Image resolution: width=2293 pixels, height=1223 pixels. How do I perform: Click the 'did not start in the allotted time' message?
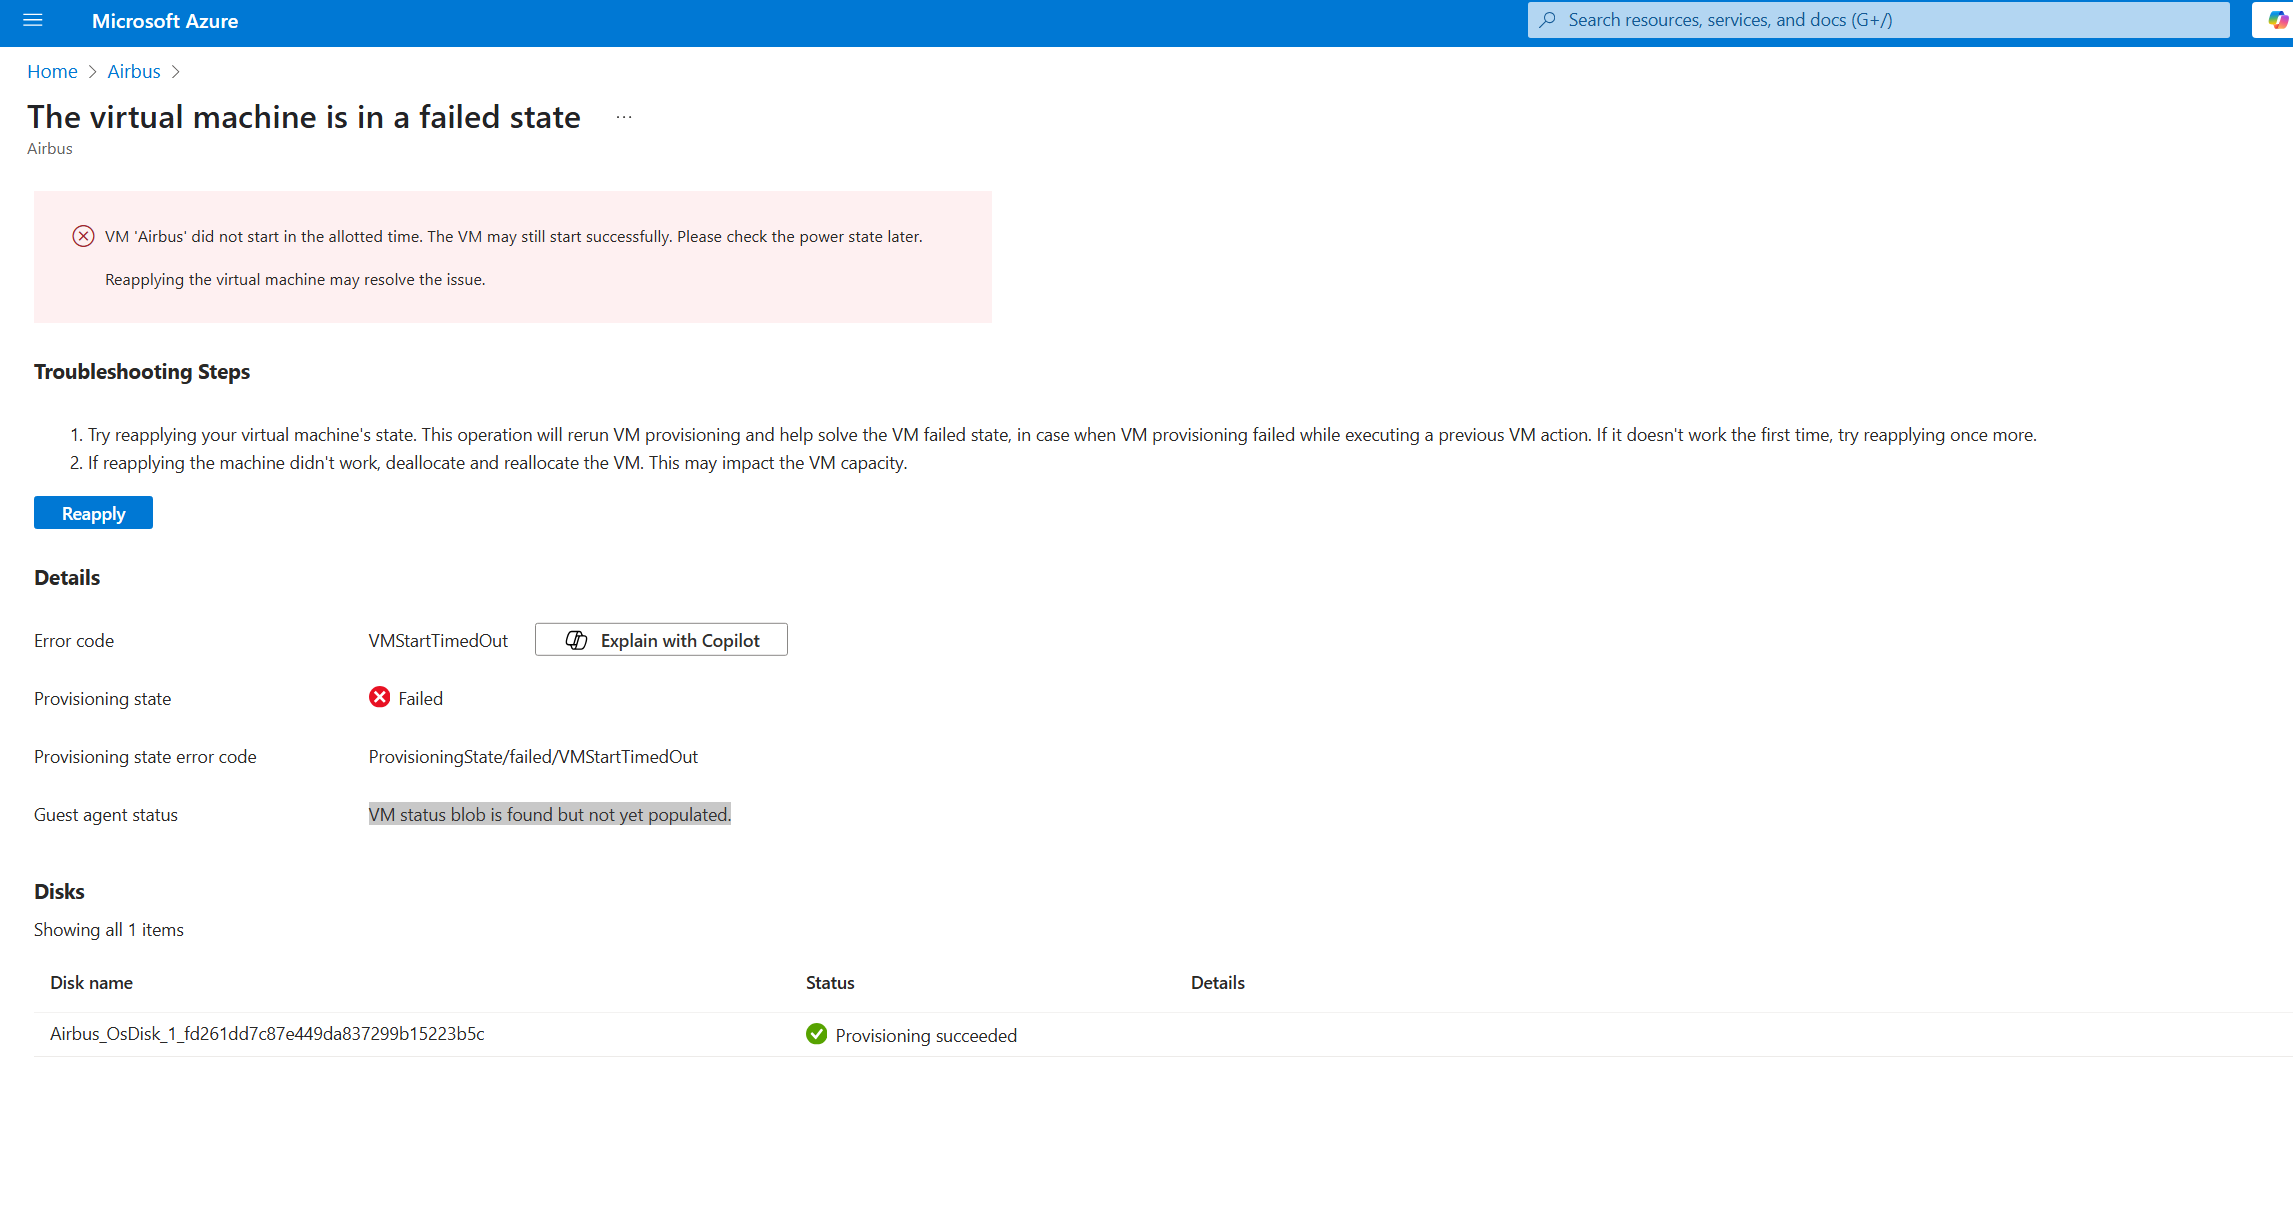[514, 236]
